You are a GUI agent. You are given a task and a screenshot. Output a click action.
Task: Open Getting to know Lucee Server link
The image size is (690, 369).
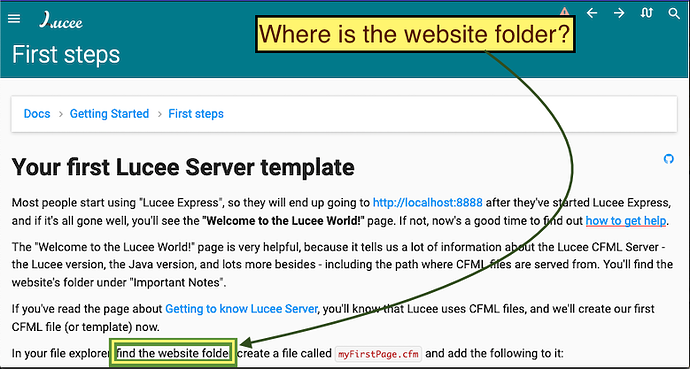tap(241, 309)
